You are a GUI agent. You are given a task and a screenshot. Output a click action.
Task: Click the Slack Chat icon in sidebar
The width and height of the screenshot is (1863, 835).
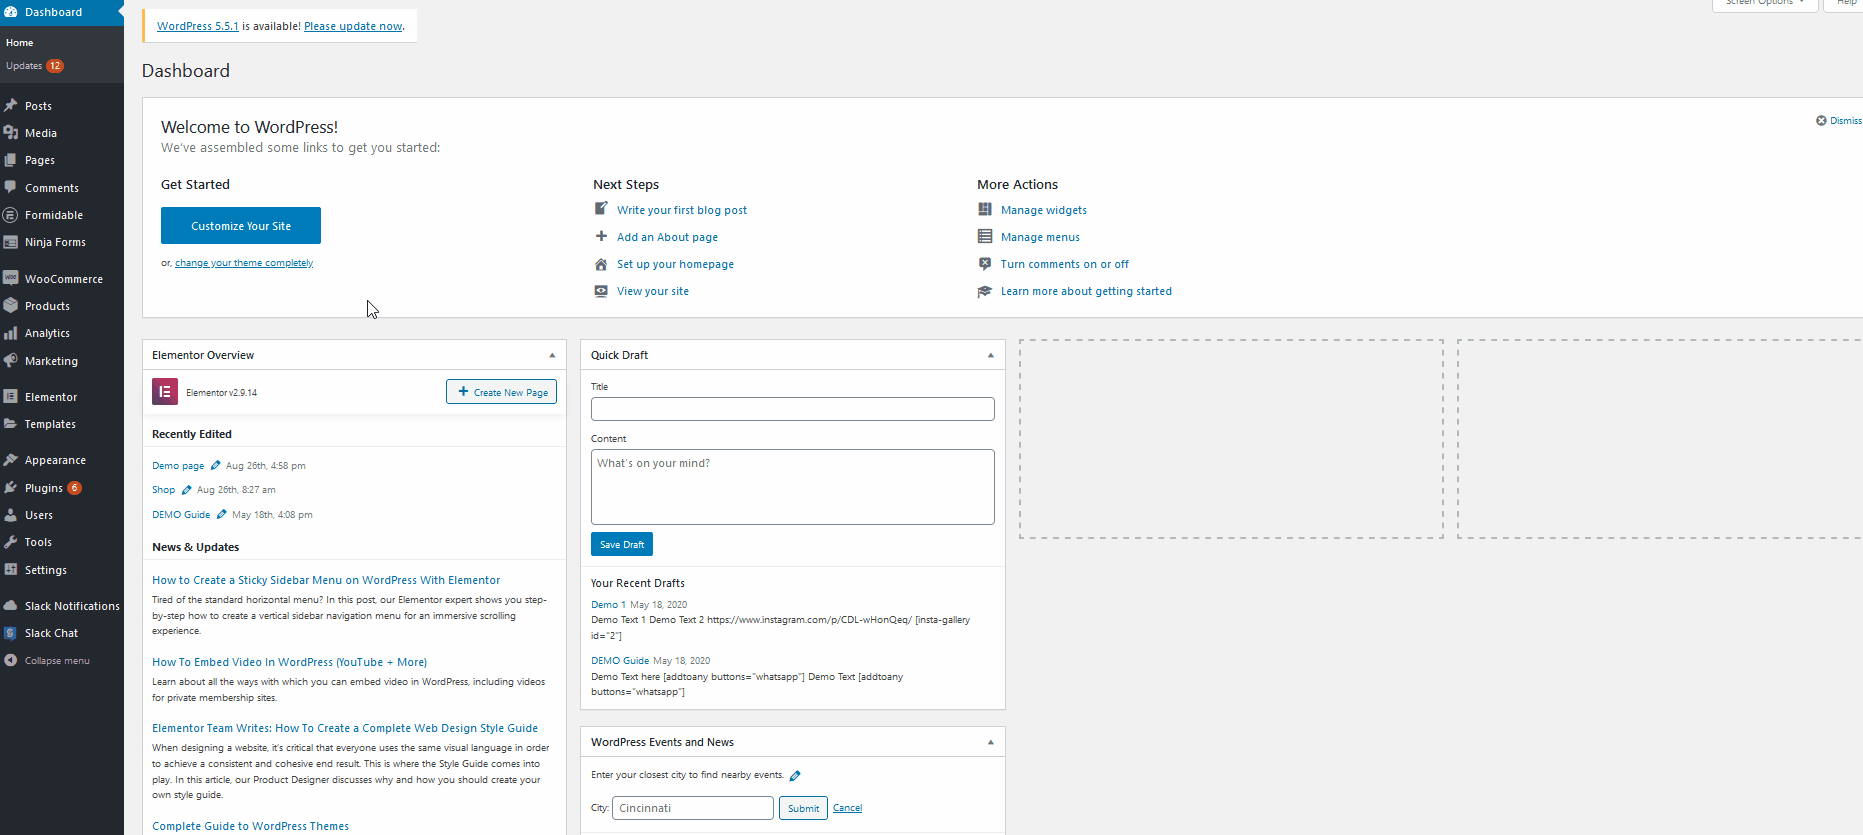pyautogui.click(x=11, y=633)
